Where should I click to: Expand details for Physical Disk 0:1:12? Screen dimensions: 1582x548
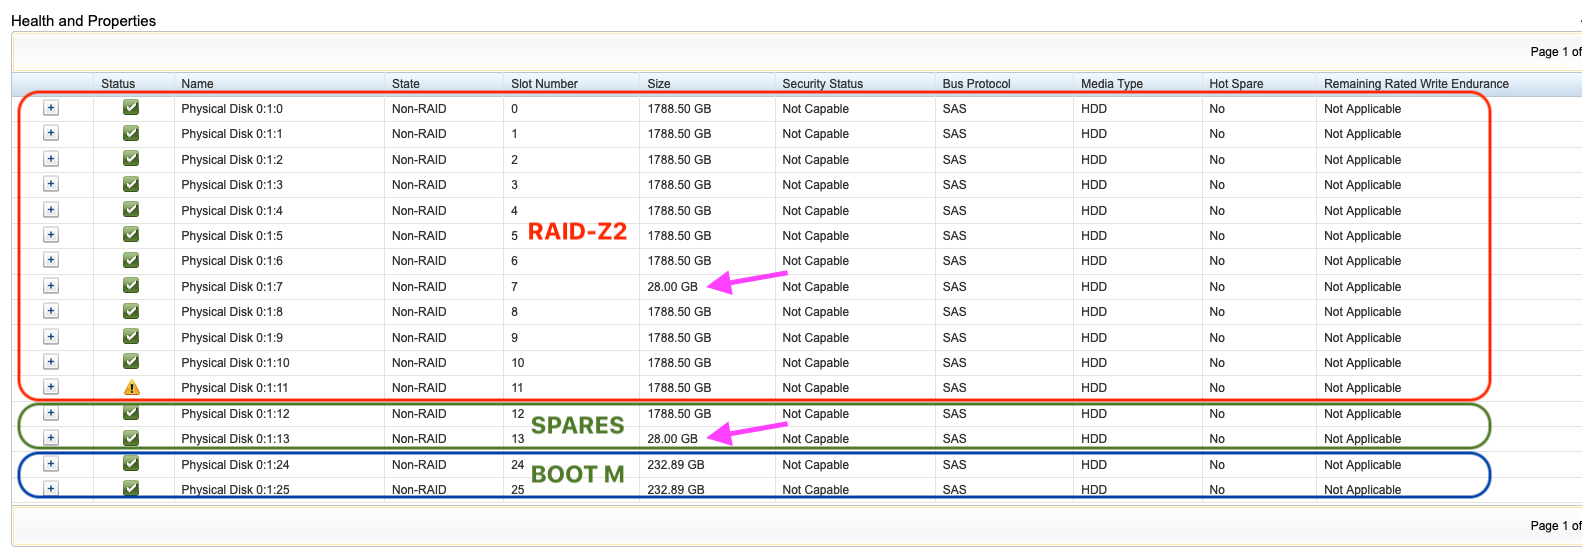pyautogui.click(x=51, y=413)
